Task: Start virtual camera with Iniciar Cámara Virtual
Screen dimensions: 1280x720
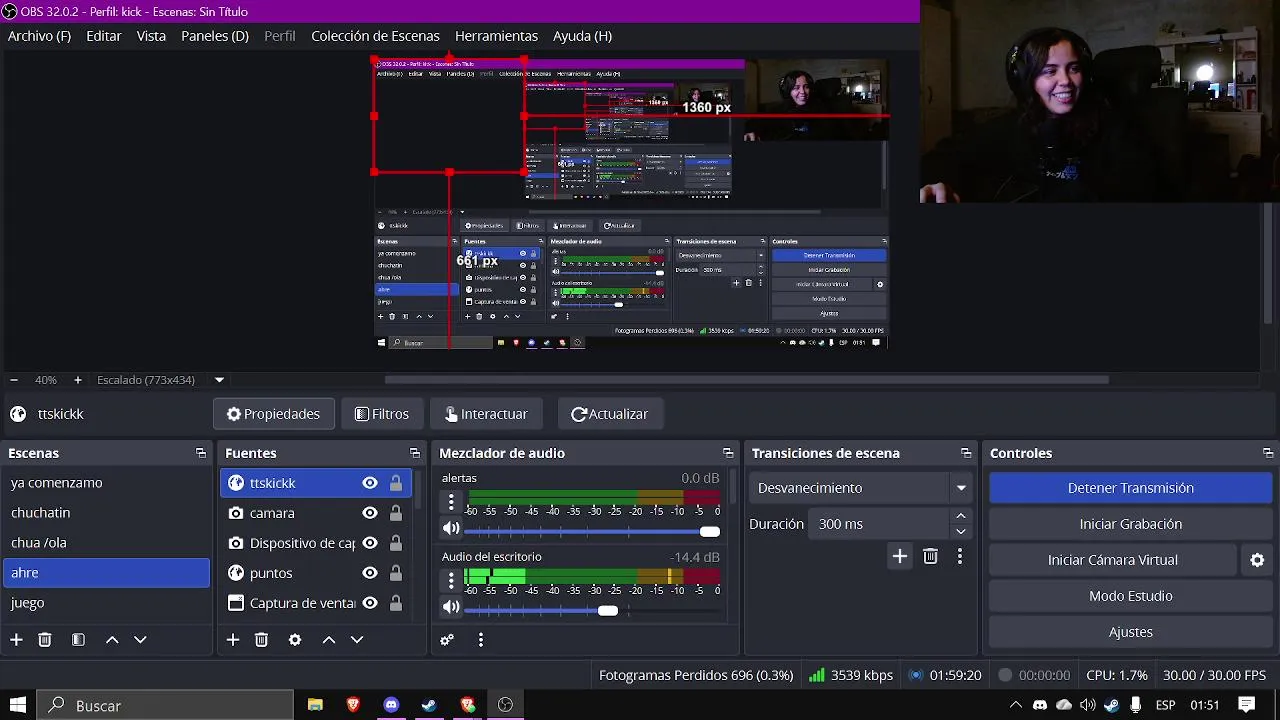Action: pyautogui.click(x=1113, y=560)
